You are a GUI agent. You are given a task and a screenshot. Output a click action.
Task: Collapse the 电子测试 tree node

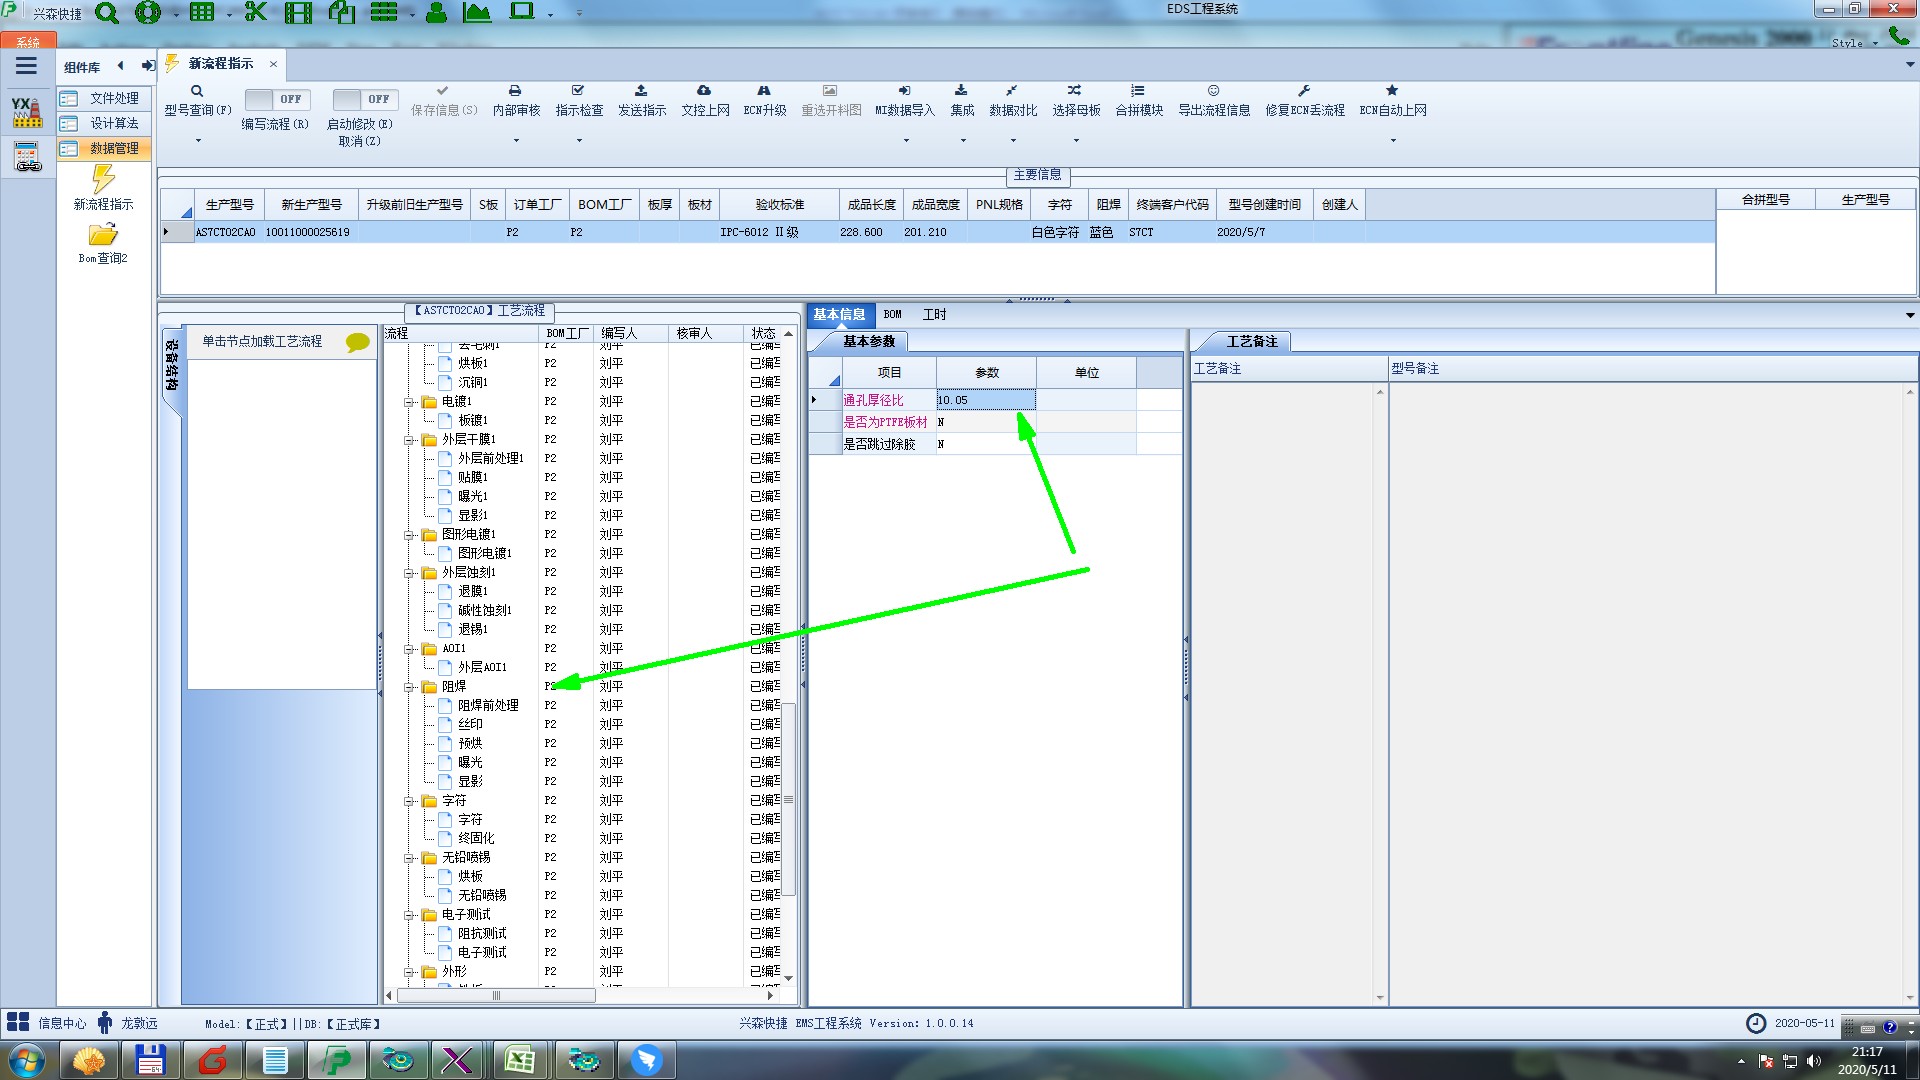tap(409, 915)
